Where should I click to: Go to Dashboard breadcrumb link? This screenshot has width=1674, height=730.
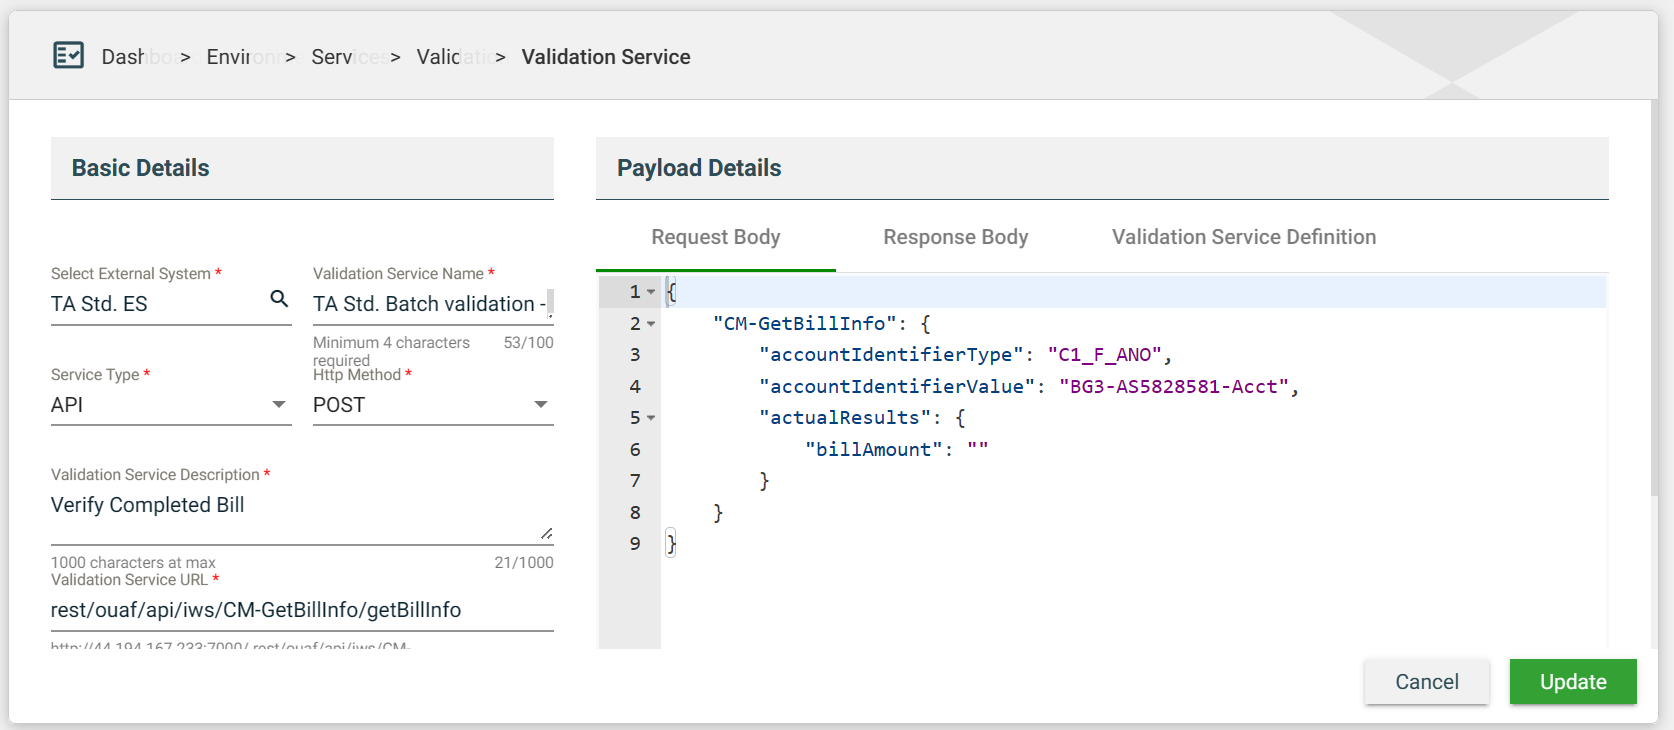(x=124, y=57)
